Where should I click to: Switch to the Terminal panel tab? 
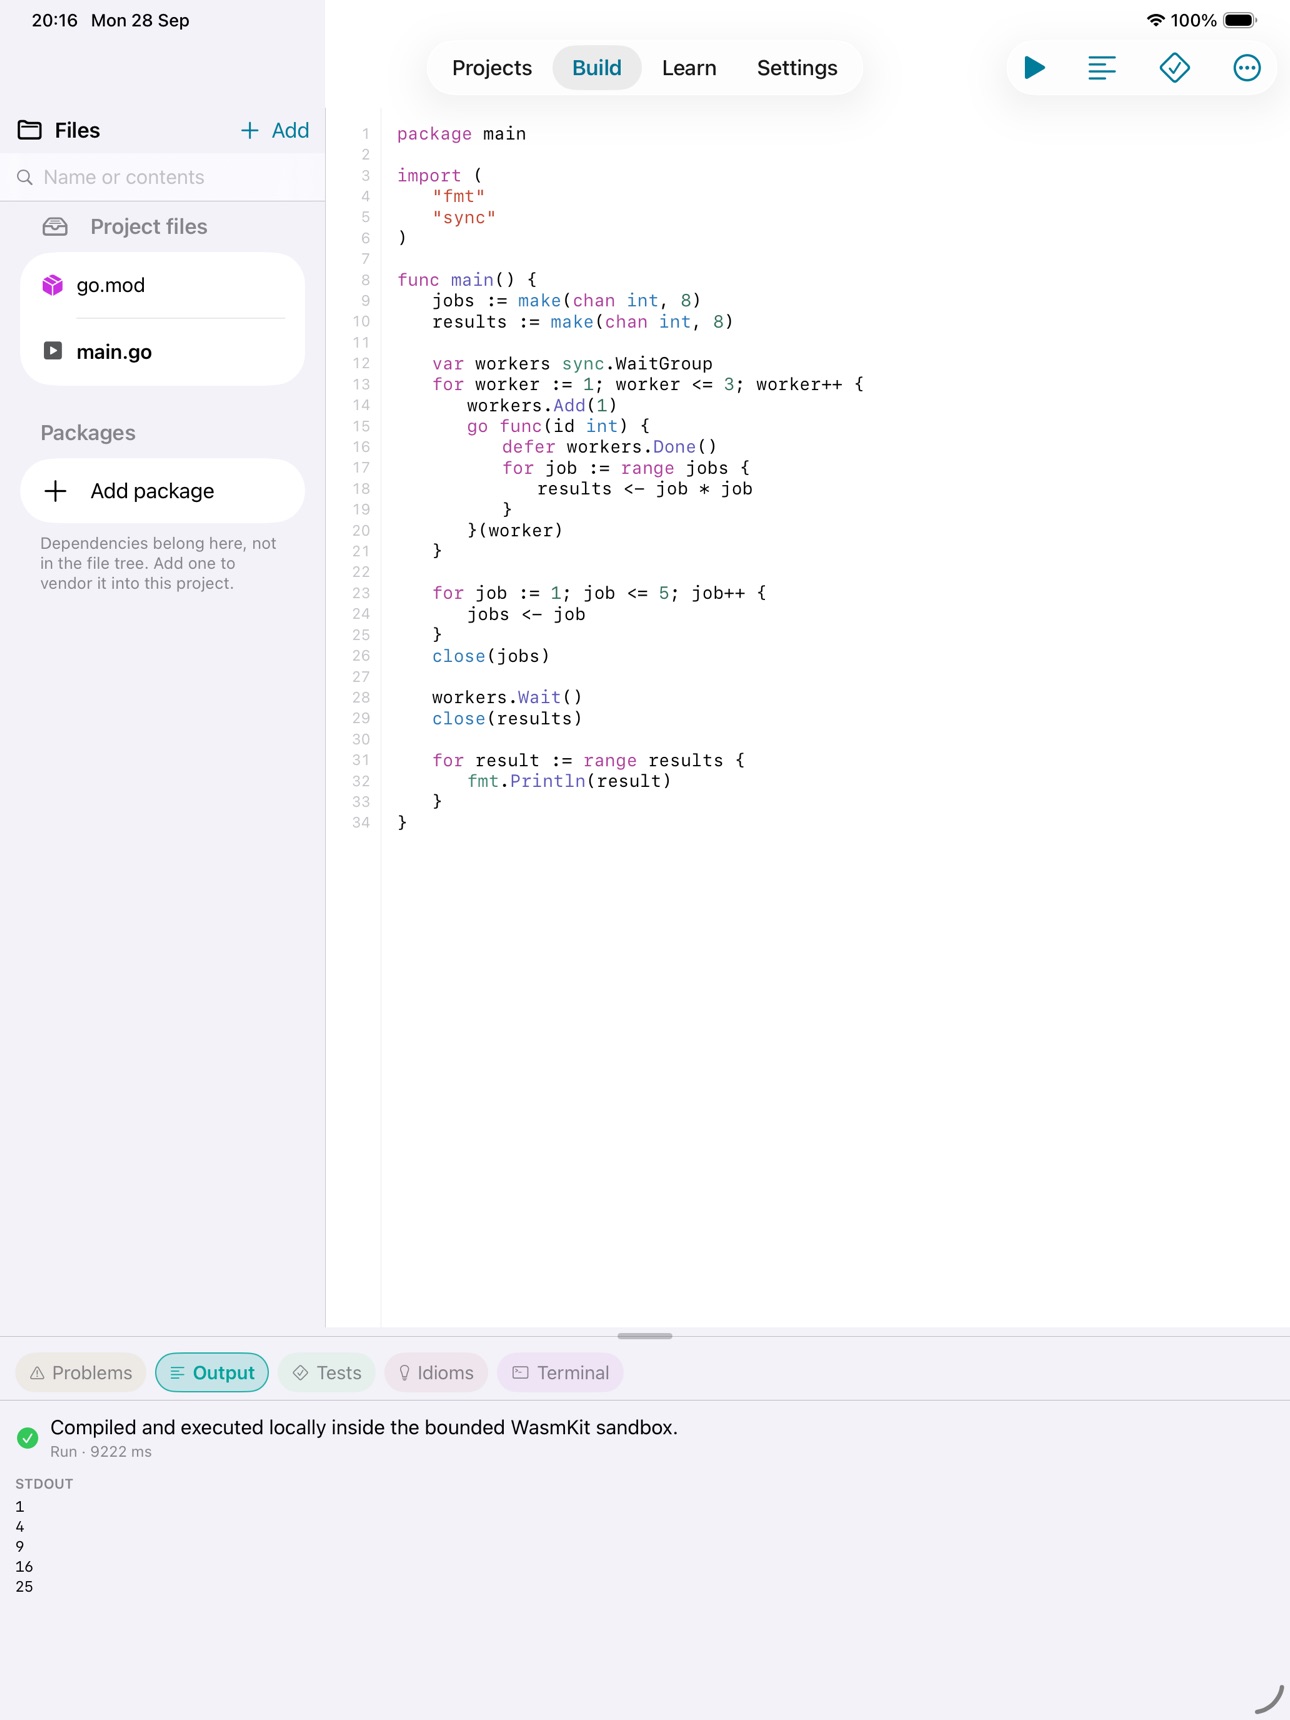[560, 1373]
